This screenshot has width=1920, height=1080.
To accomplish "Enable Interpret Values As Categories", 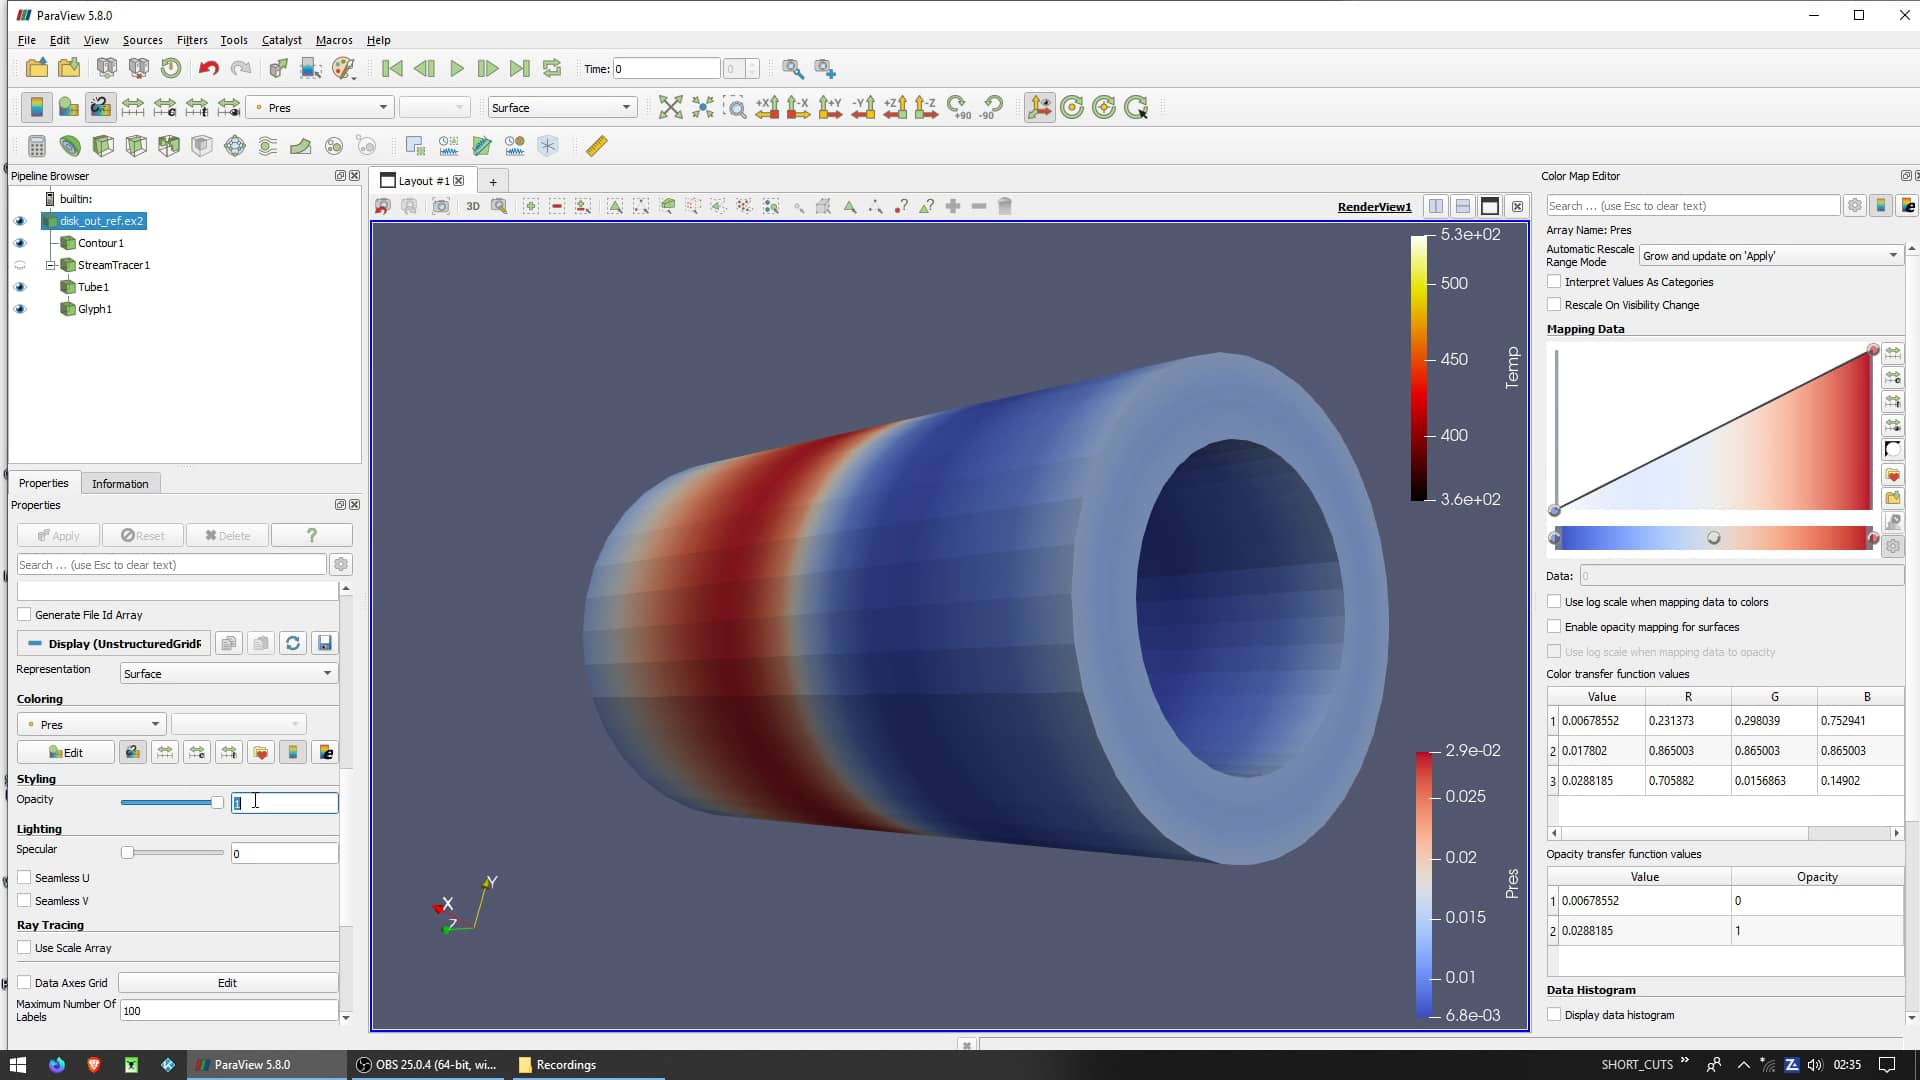I will (1554, 282).
